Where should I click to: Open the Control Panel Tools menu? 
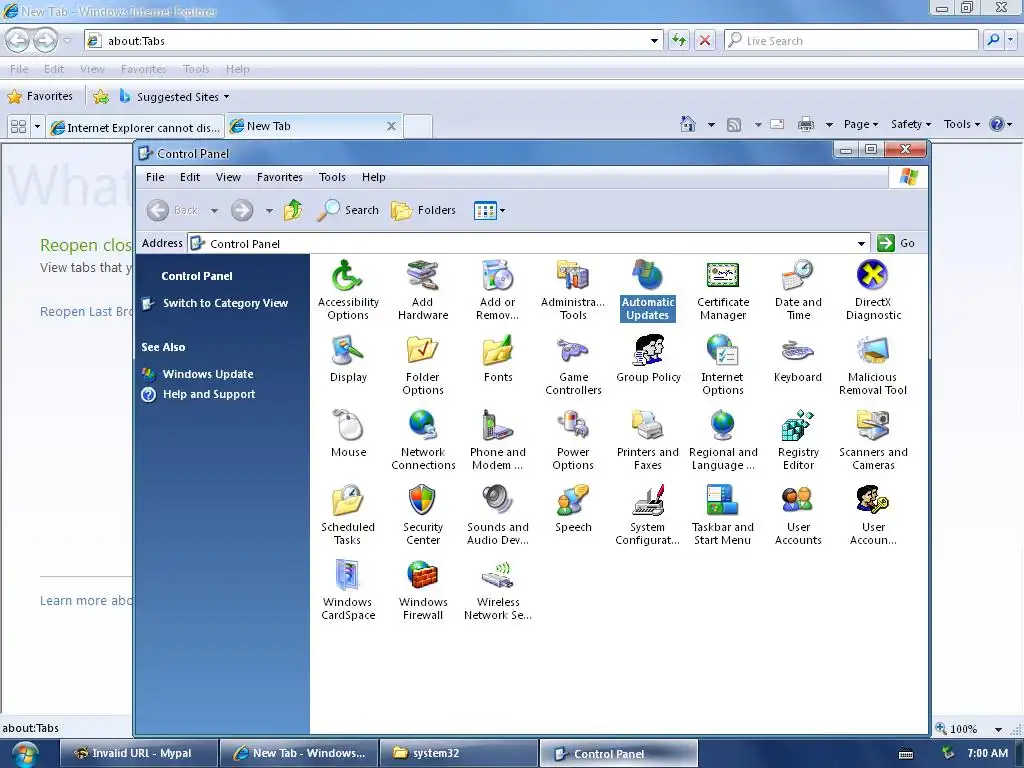(x=332, y=177)
